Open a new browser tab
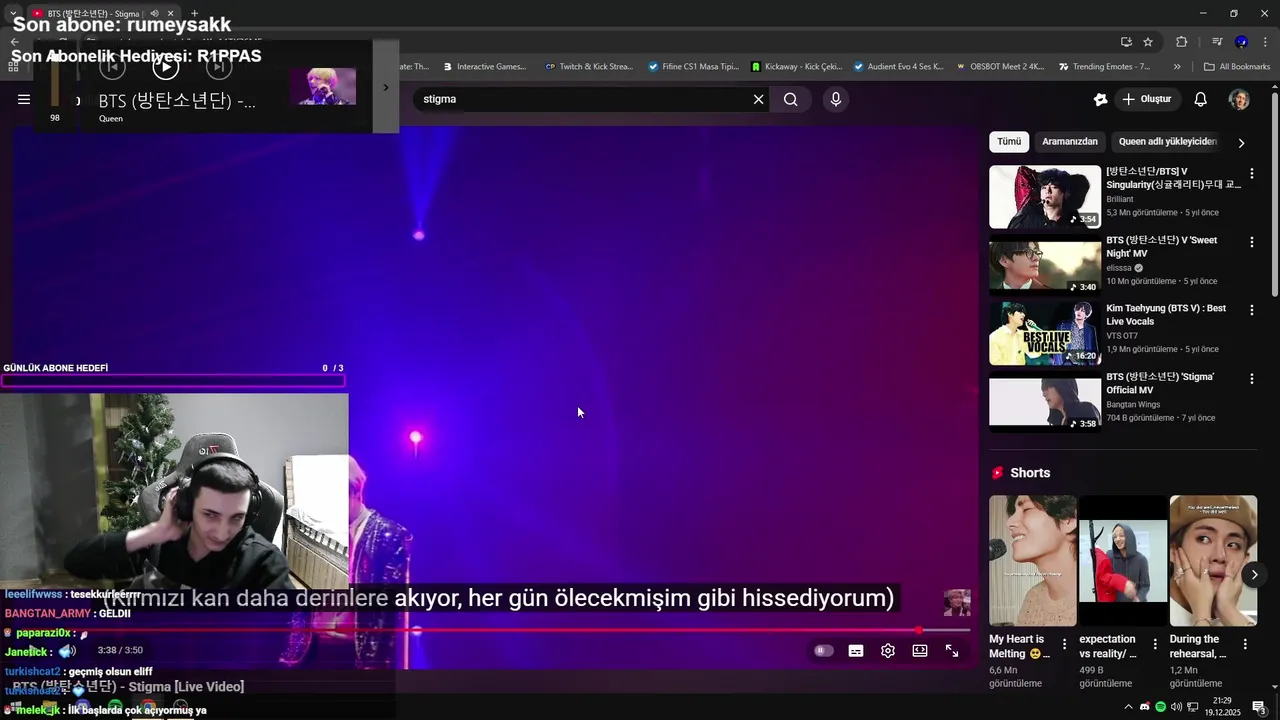The image size is (1280, 720). pyautogui.click(x=194, y=13)
